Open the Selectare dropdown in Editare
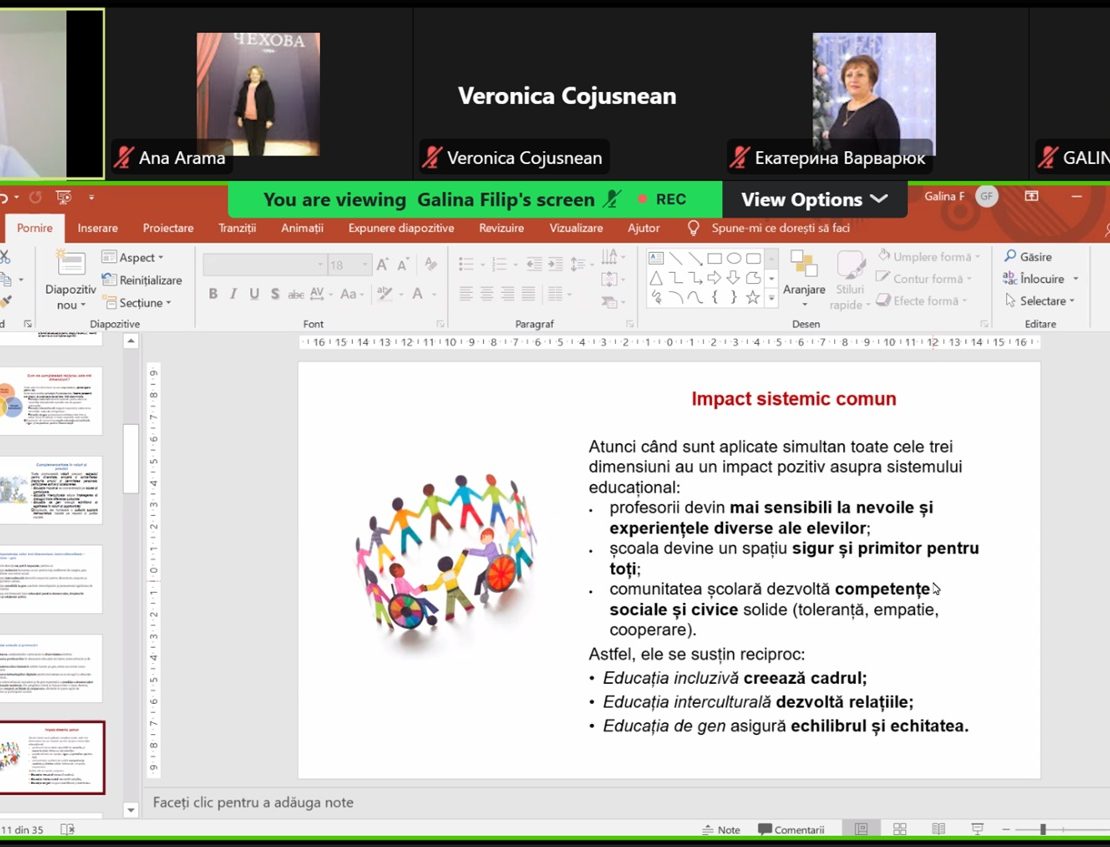The height and width of the screenshot is (847, 1110). pyautogui.click(x=1041, y=301)
